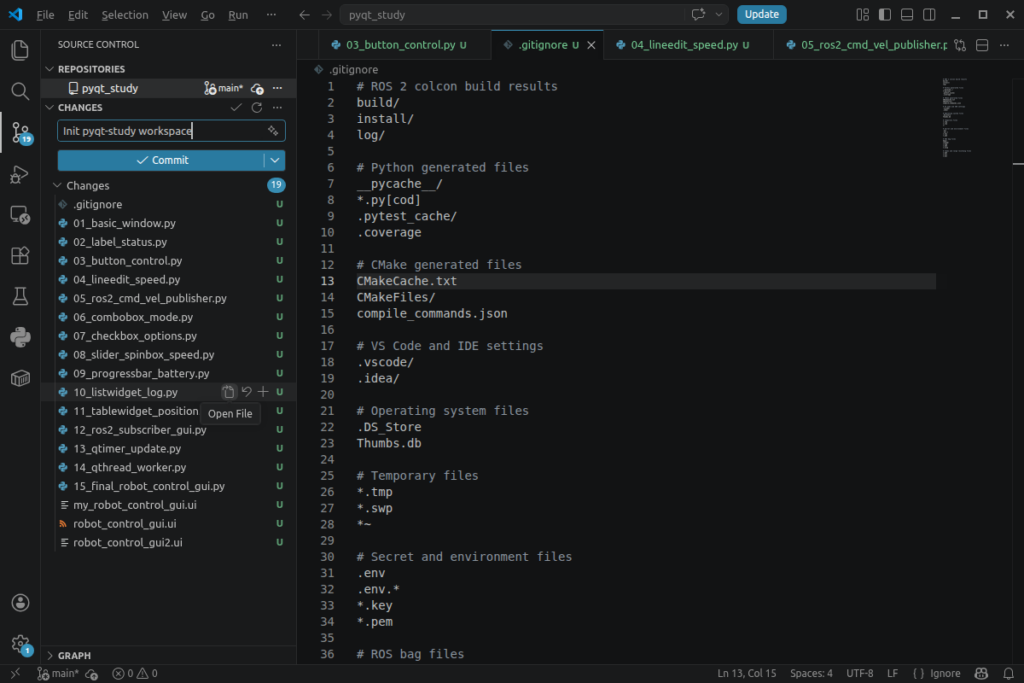Open the Python view in activity bar

coord(20,337)
